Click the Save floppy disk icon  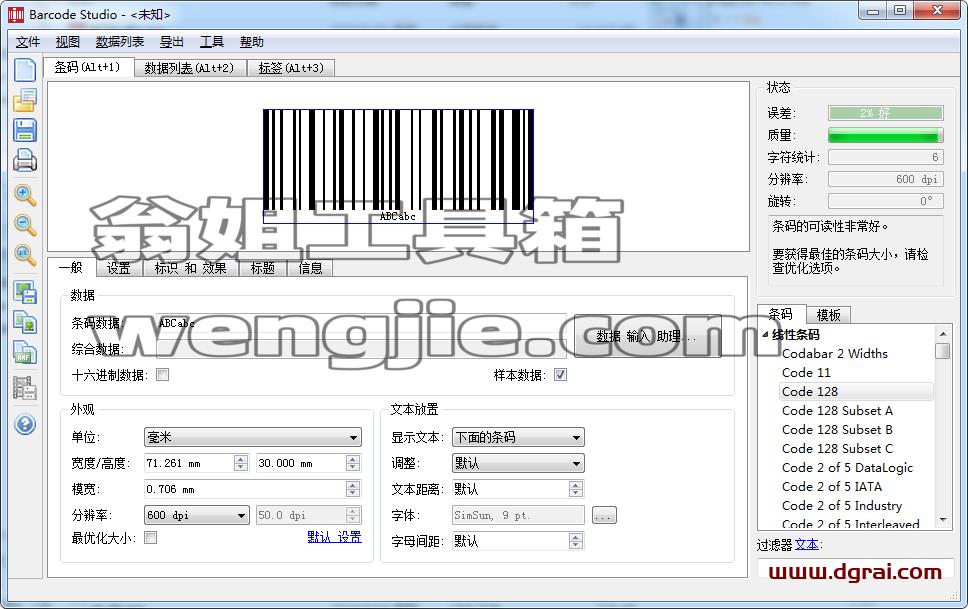(25, 130)
